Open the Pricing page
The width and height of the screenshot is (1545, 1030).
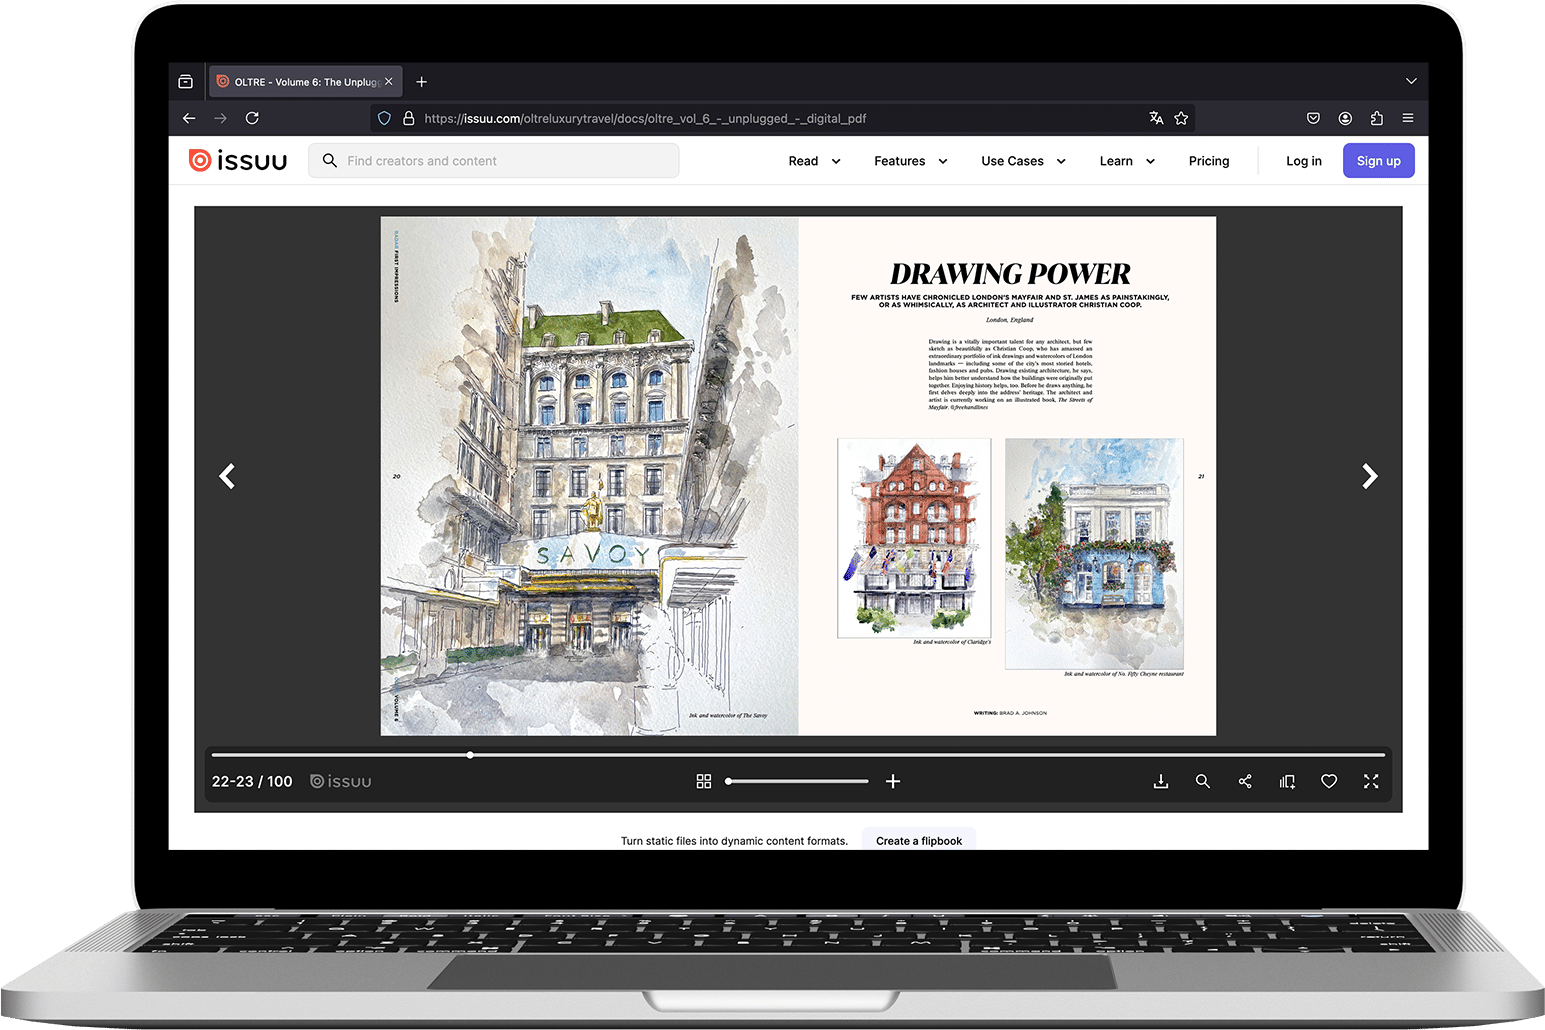pyautogui.click(x=1209, y=161)
